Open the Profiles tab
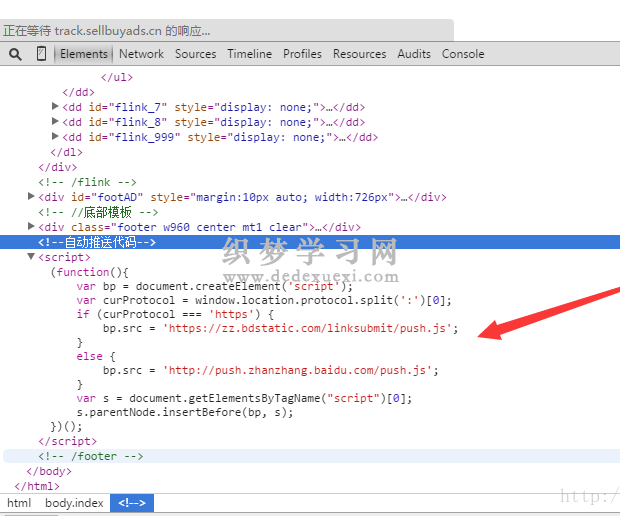This screenshot has height=516, width=620. click(x=302, y=54)
